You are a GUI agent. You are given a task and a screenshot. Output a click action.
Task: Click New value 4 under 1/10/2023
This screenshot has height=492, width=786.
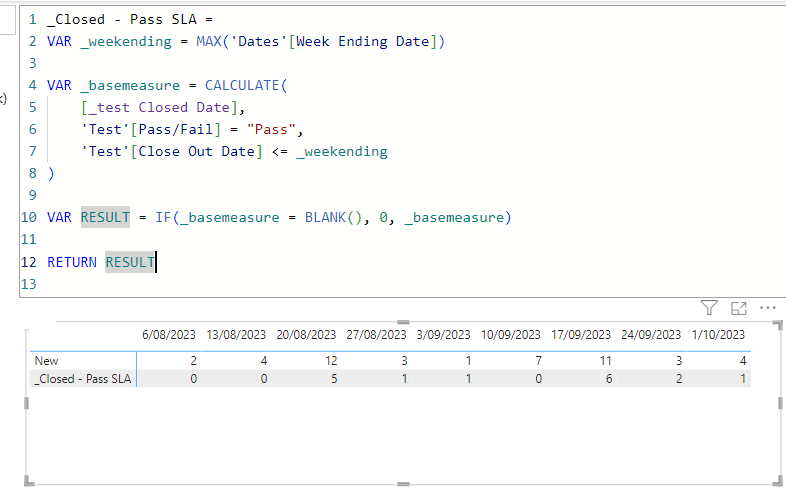tap(743, 361)
